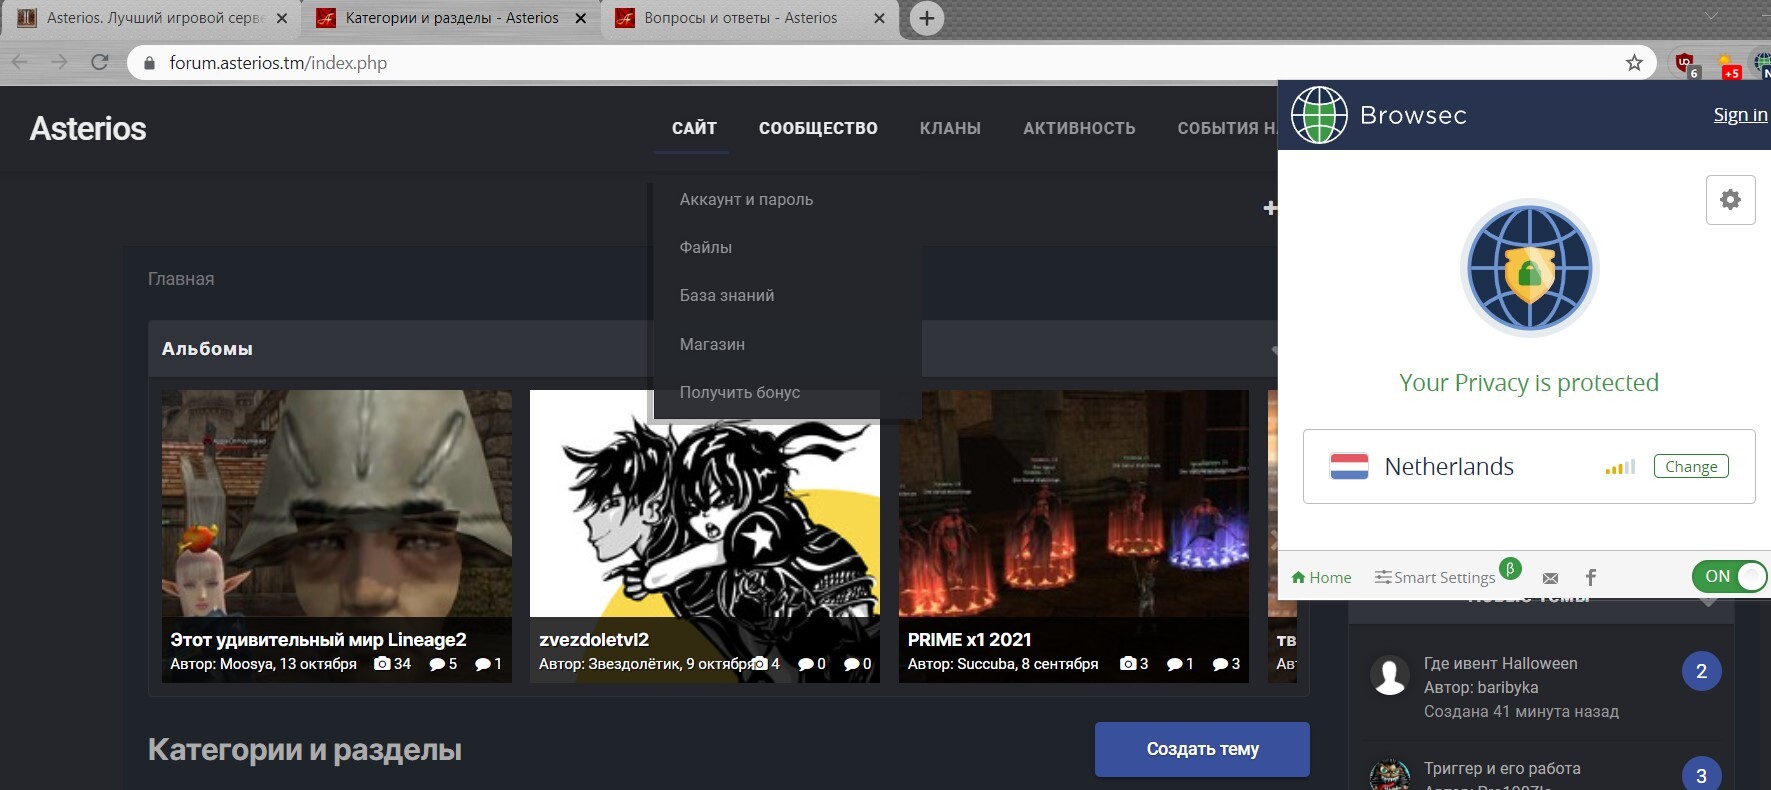This screenshot has height=790, width=1771.
Task: Open the АКТИВНОСТЬ menu
Action: [1079, 128]
